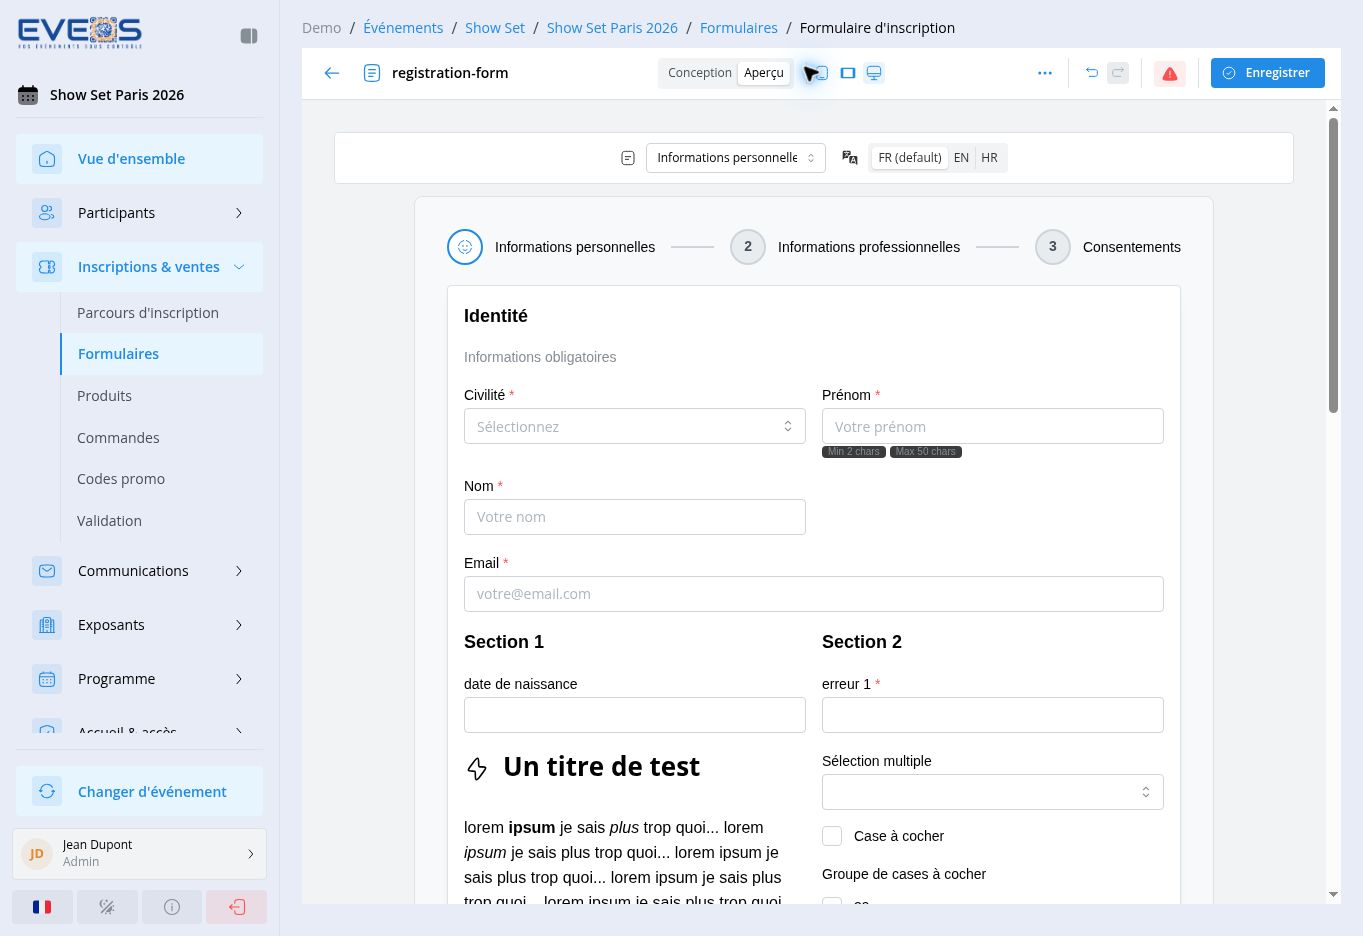The height and width of the screenshot is (936, 1363).
Task: Click the Communications envelope icon
Action: tap(47, 571)
